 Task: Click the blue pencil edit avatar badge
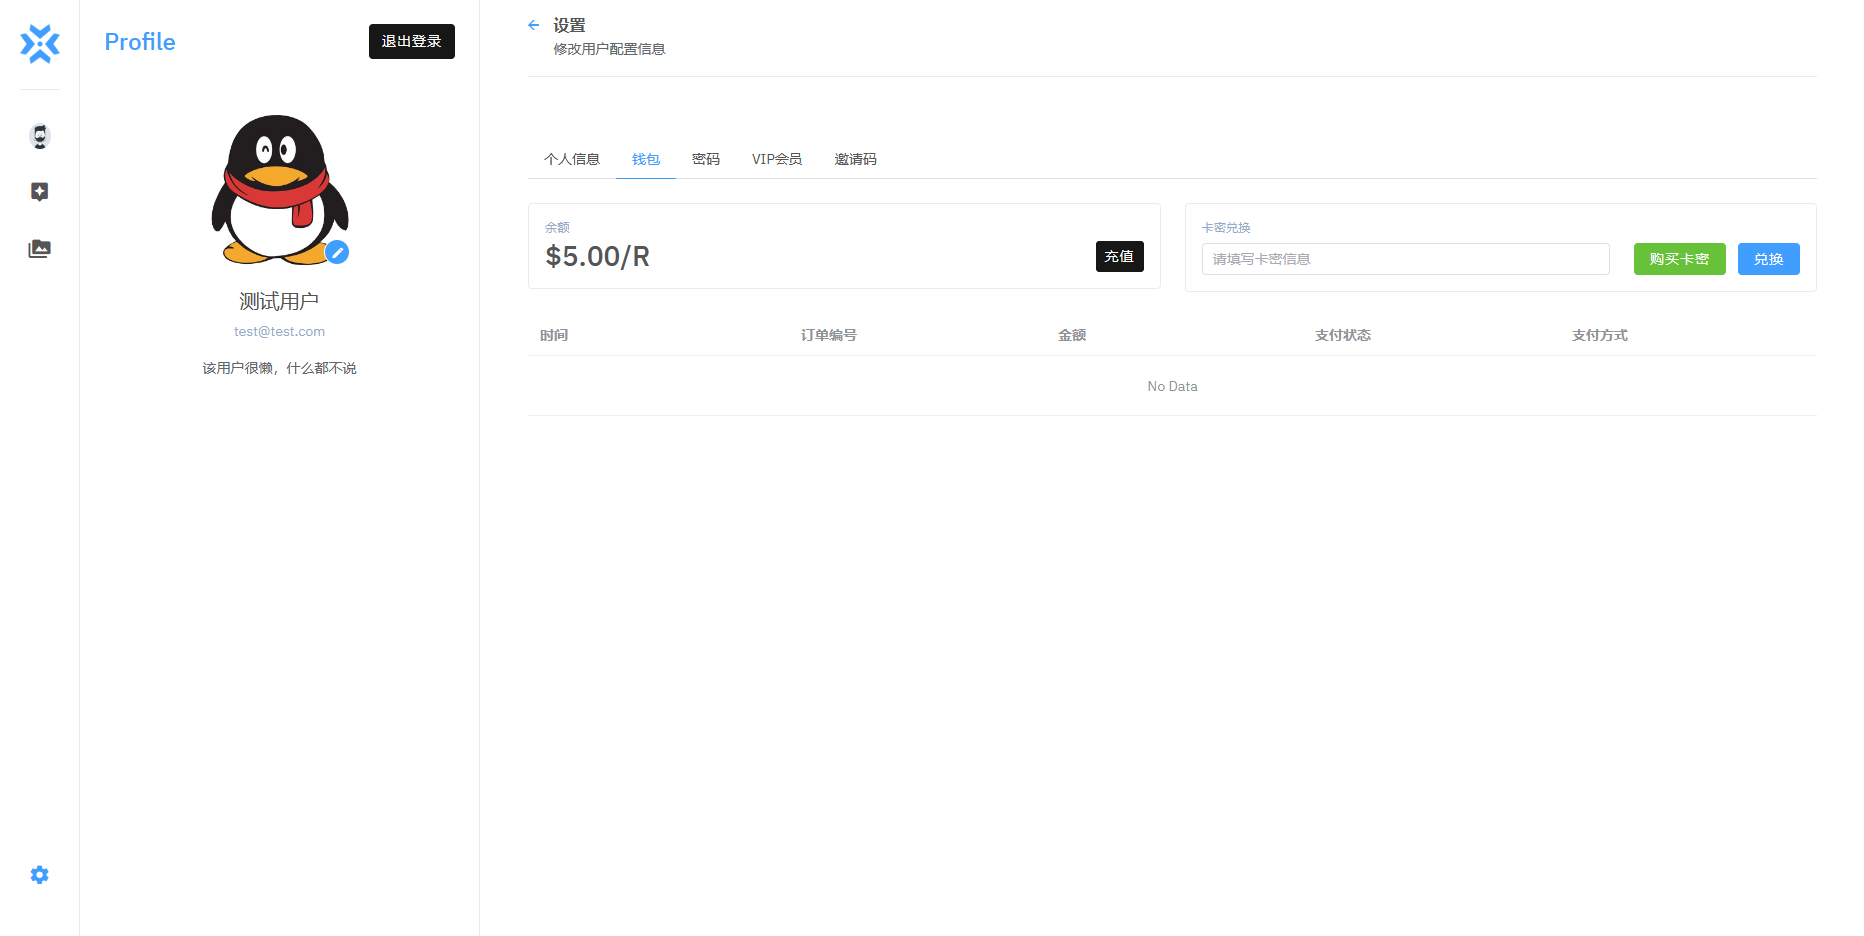(338, 252)
